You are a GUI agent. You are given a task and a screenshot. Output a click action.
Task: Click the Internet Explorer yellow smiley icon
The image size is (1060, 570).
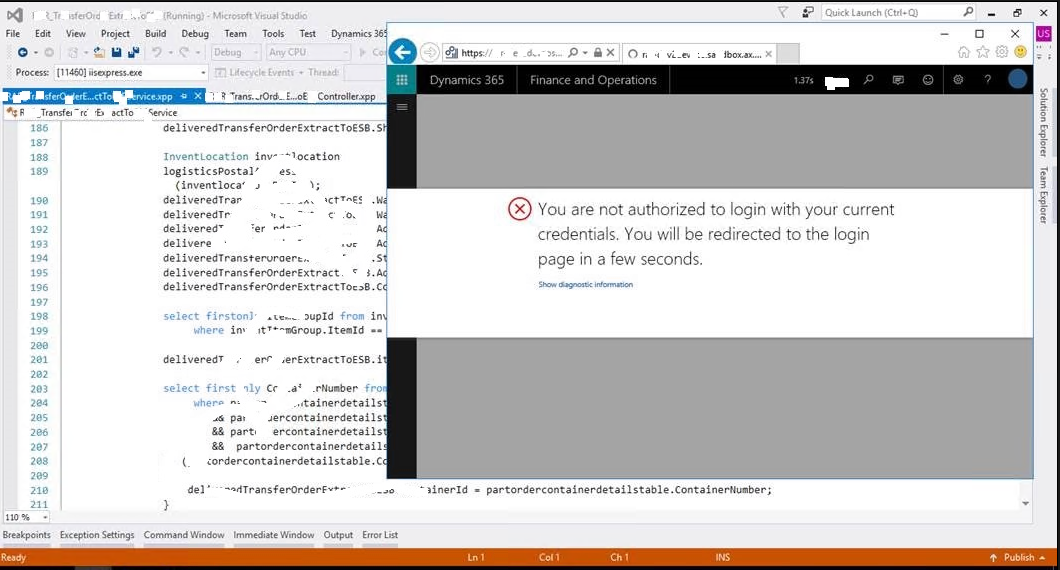point(1021,52)
